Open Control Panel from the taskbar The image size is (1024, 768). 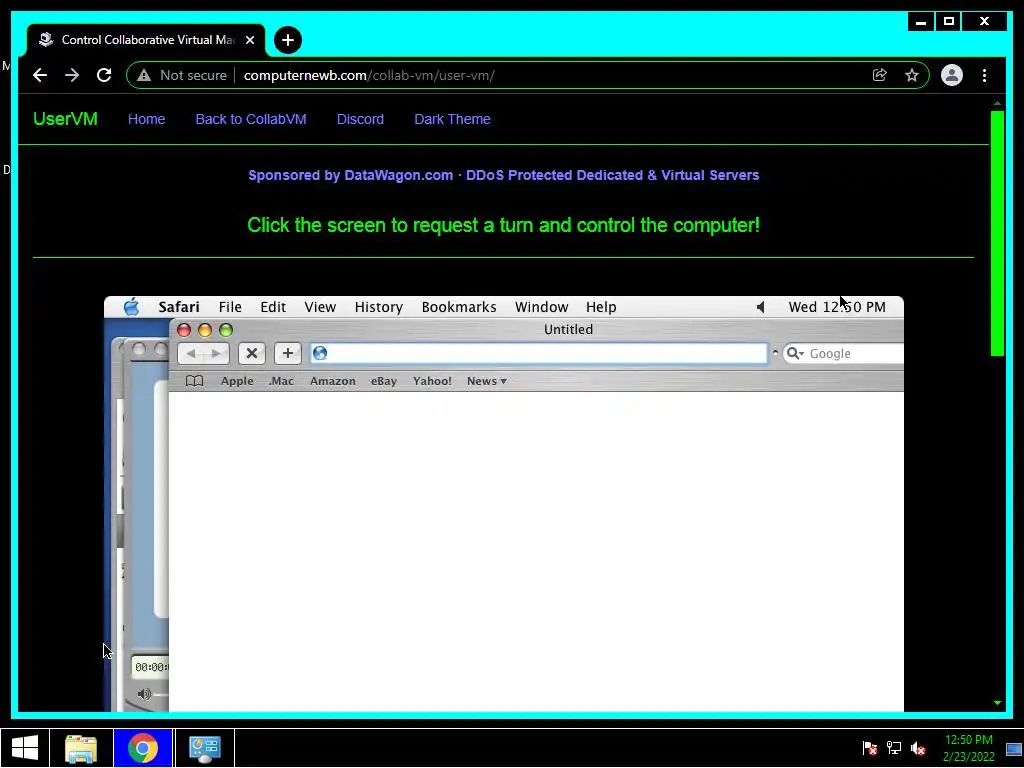[x=204, y=748]
